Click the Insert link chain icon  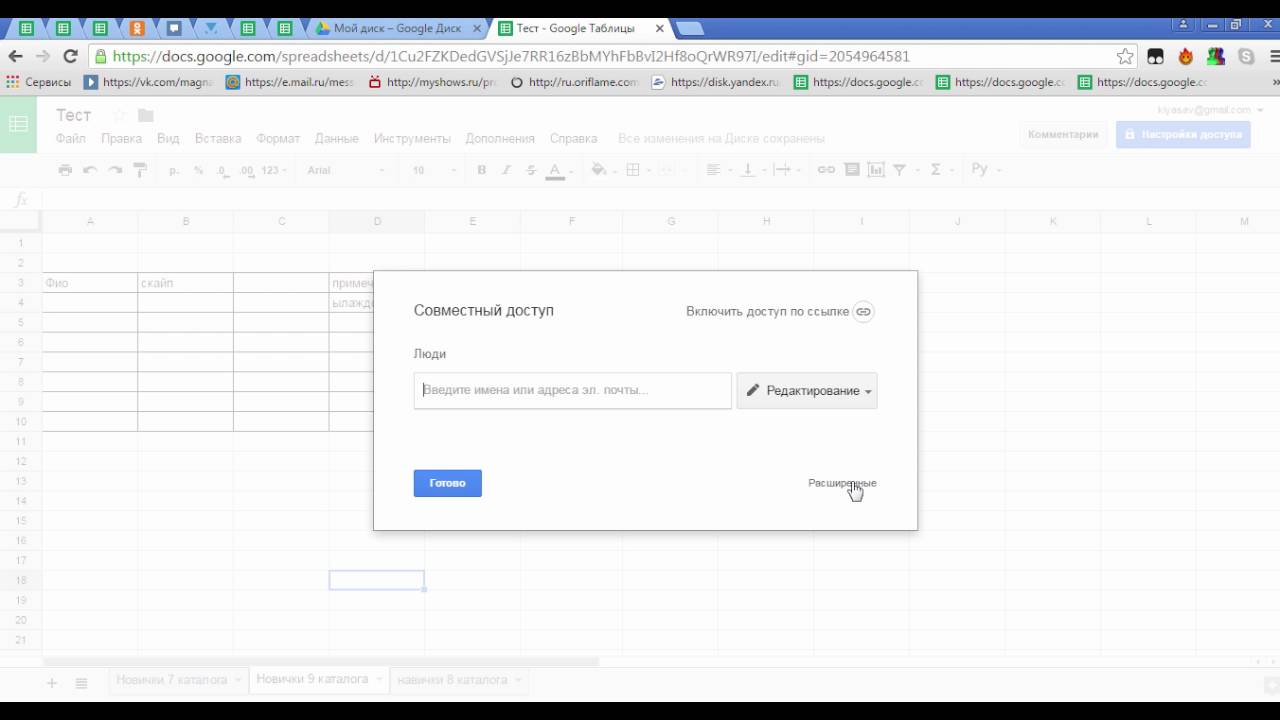click(x=826, y=170)
